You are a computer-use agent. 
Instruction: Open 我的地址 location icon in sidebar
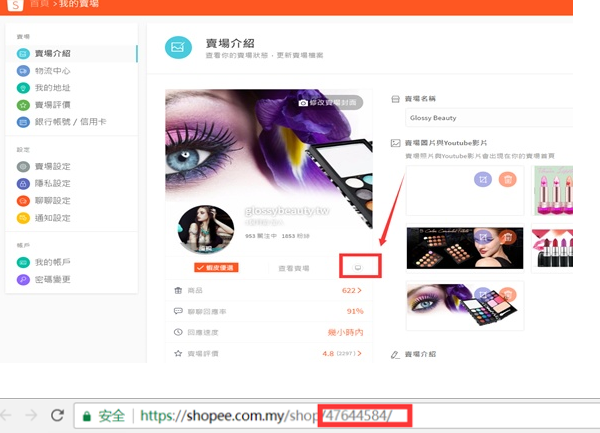(x=23, y=88)
